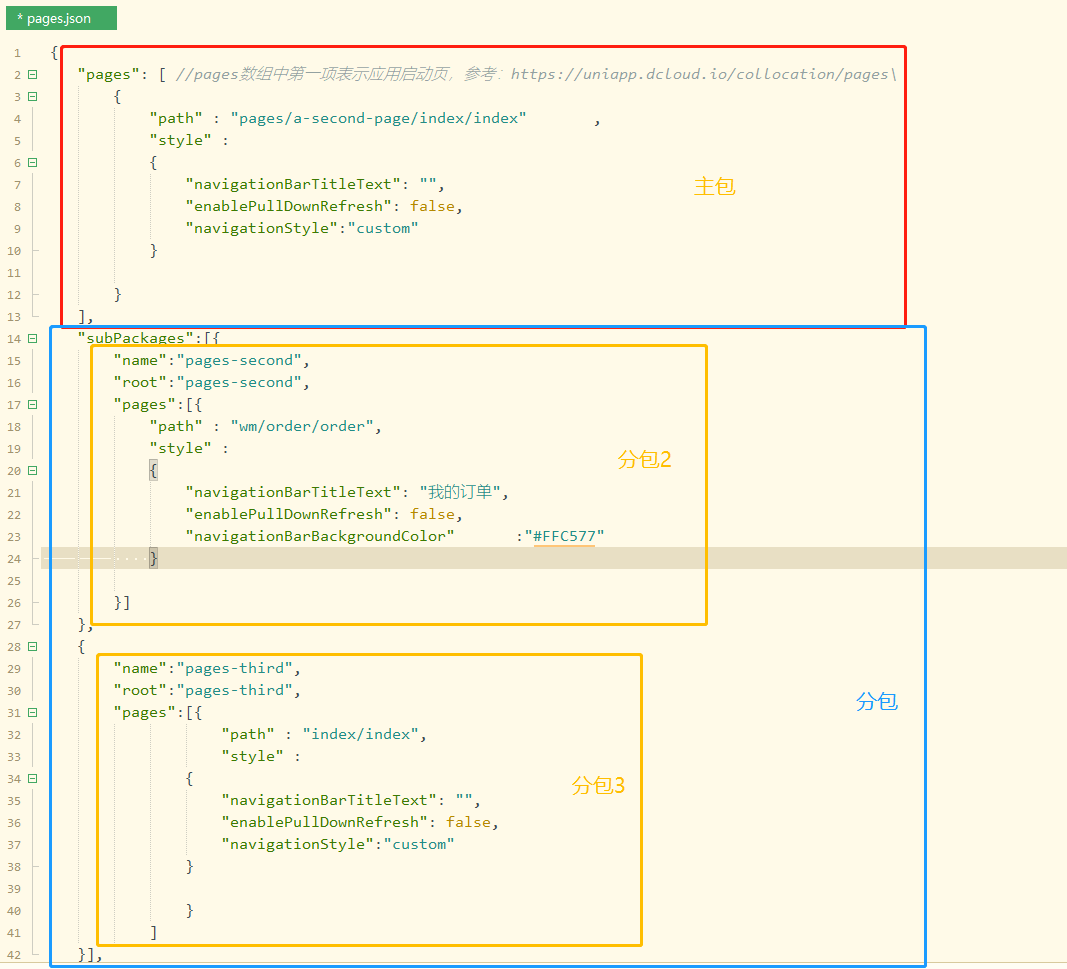This screenshot has width=1067, height=969.
Task: Collapse the fold marker beside line 17
Action: 31,404
